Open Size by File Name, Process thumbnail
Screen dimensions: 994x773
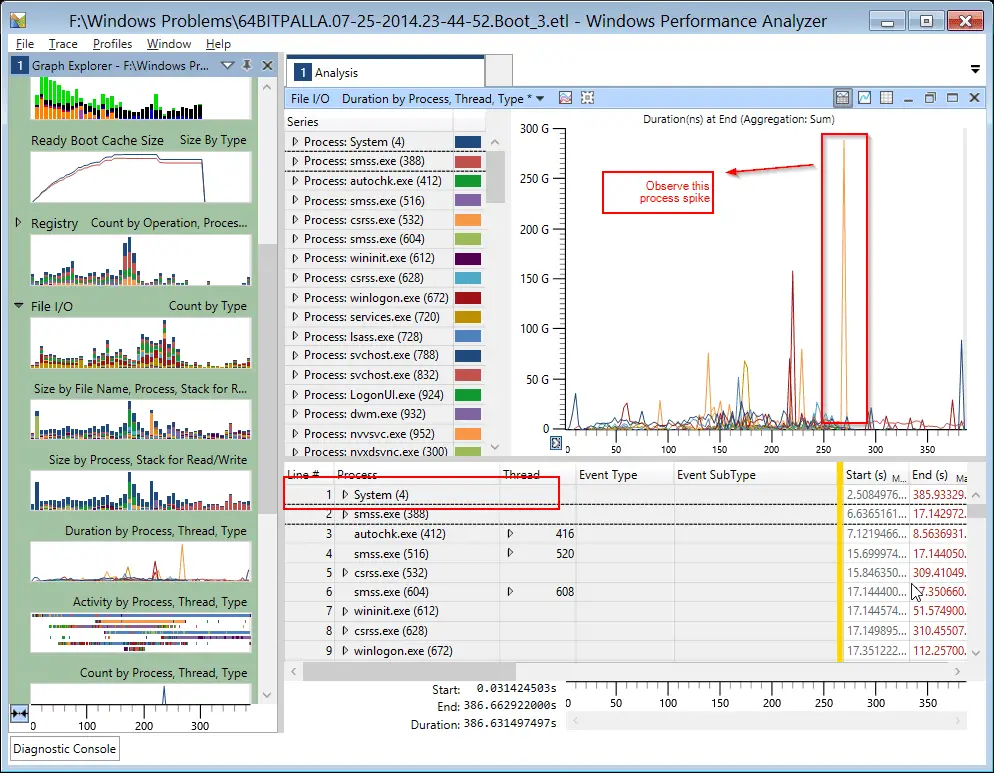tap(140, 419)
